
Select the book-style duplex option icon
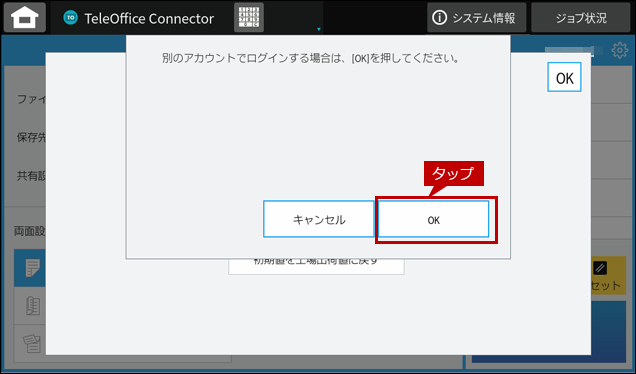click(x=32, y=306)
